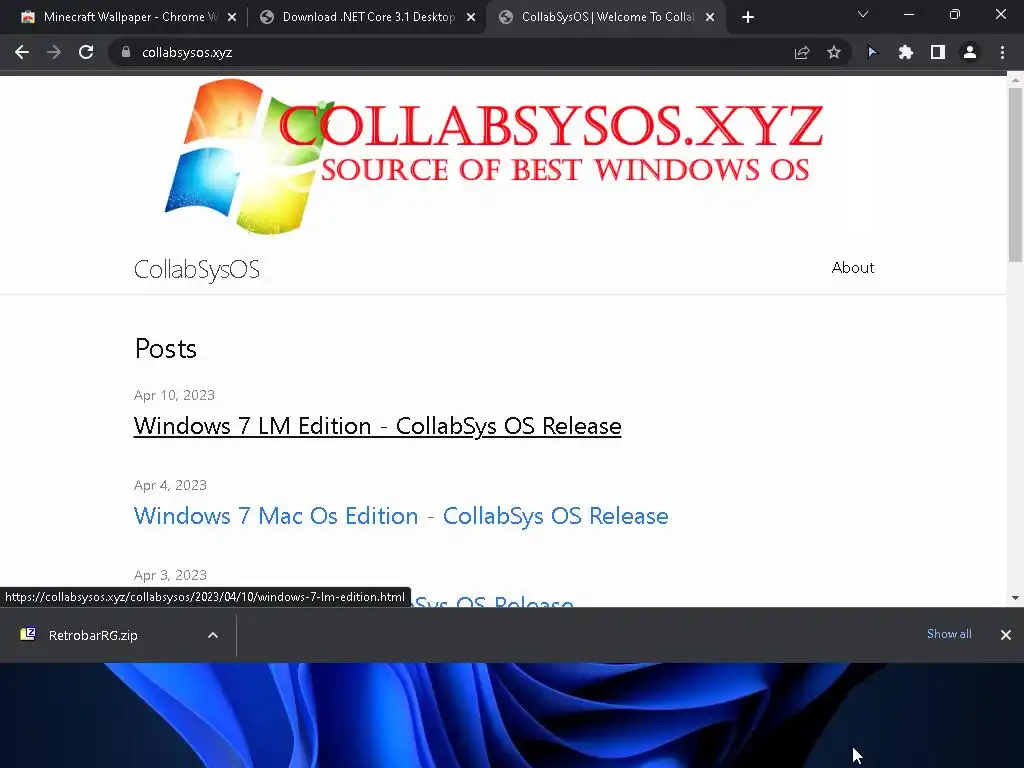1024x768 pixels.
Task: Click the forward navigation arrow
Action: 54,52
